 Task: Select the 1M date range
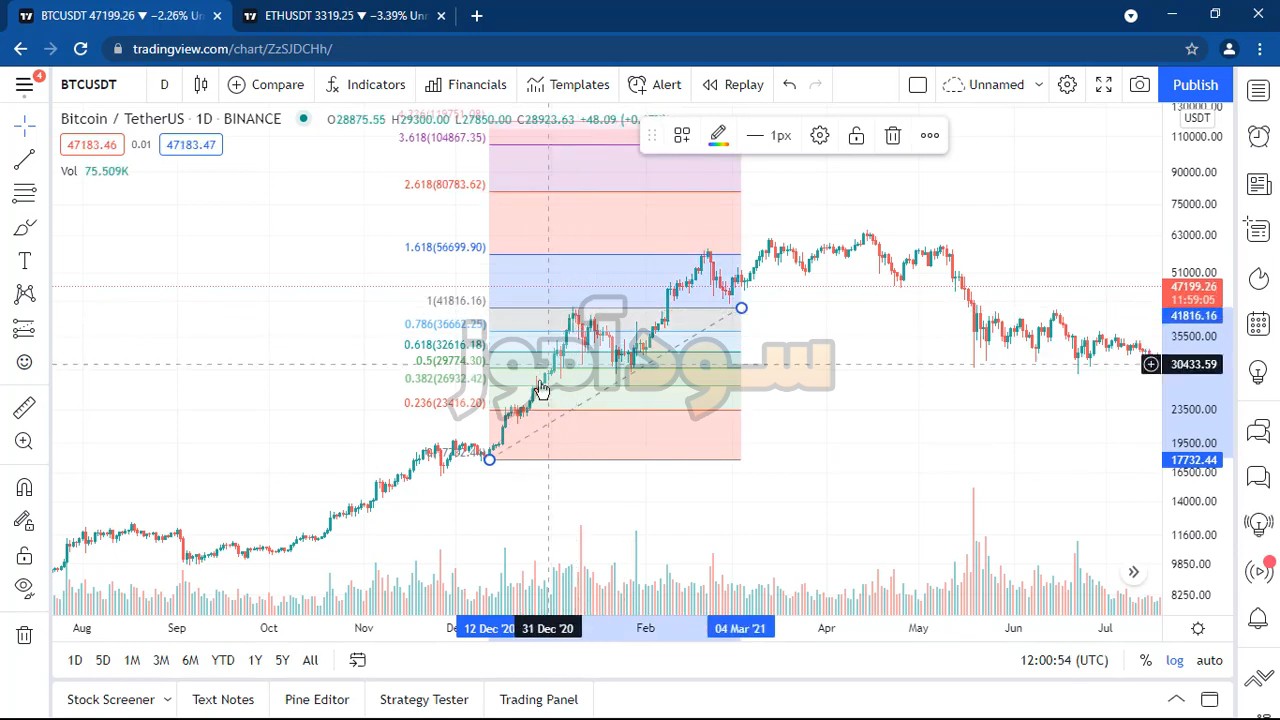tap(132, 660)
